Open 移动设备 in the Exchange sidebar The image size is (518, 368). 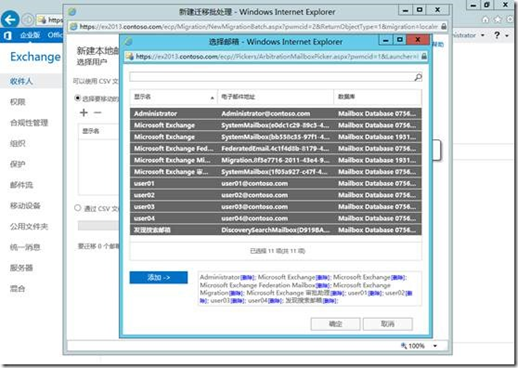(x=25, y=205)
